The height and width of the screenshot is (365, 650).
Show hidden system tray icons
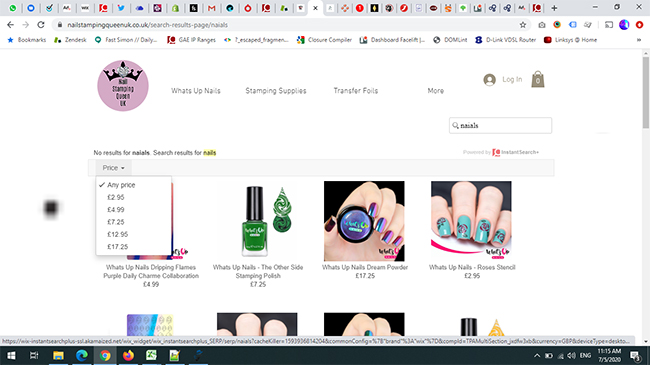[x=537, y=355]
